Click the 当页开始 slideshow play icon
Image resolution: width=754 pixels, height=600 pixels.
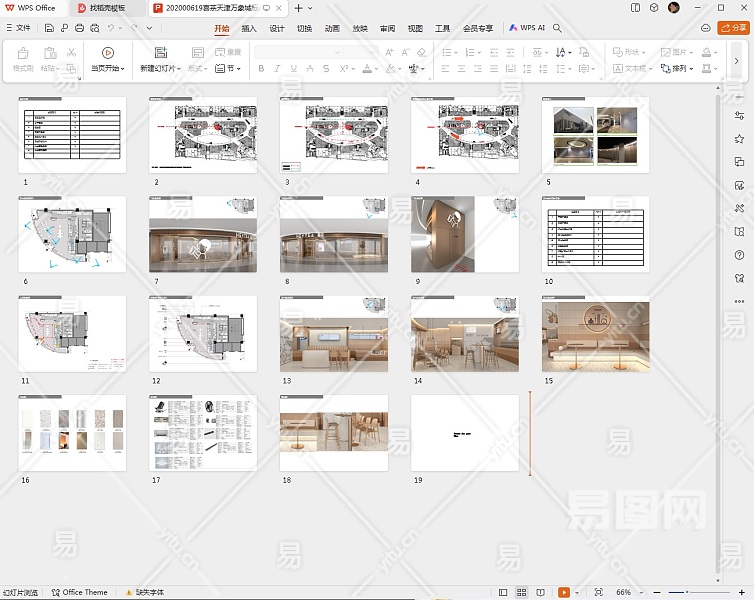(x=107, y=52)
